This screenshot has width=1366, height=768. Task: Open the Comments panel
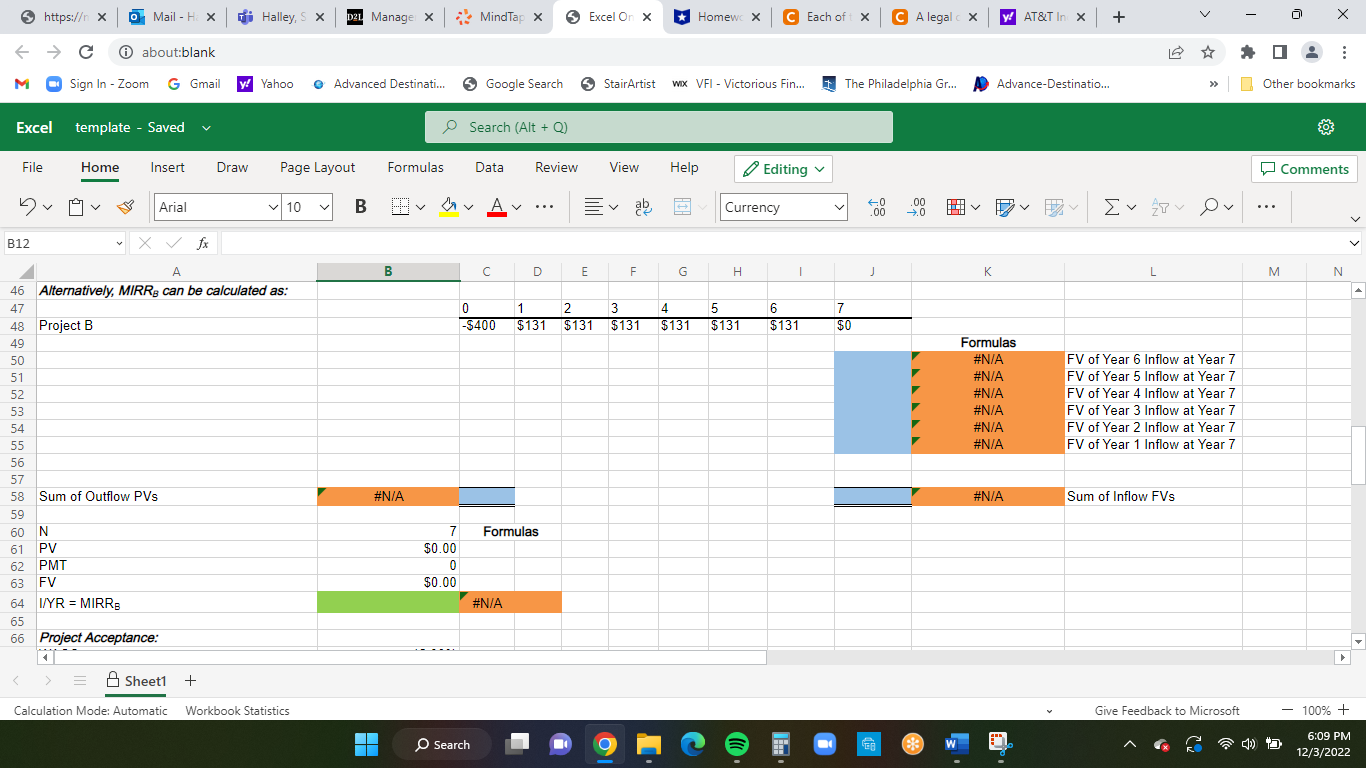point(1304,169)
